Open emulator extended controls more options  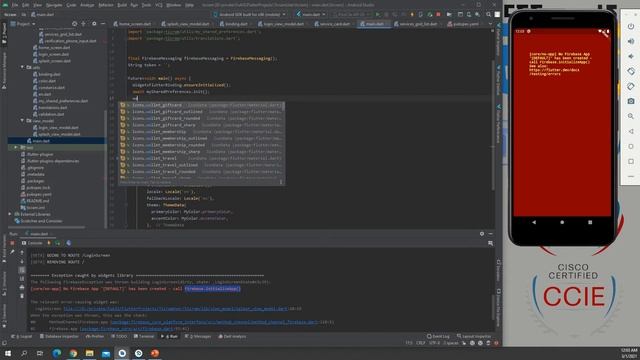tap(631, 176)
